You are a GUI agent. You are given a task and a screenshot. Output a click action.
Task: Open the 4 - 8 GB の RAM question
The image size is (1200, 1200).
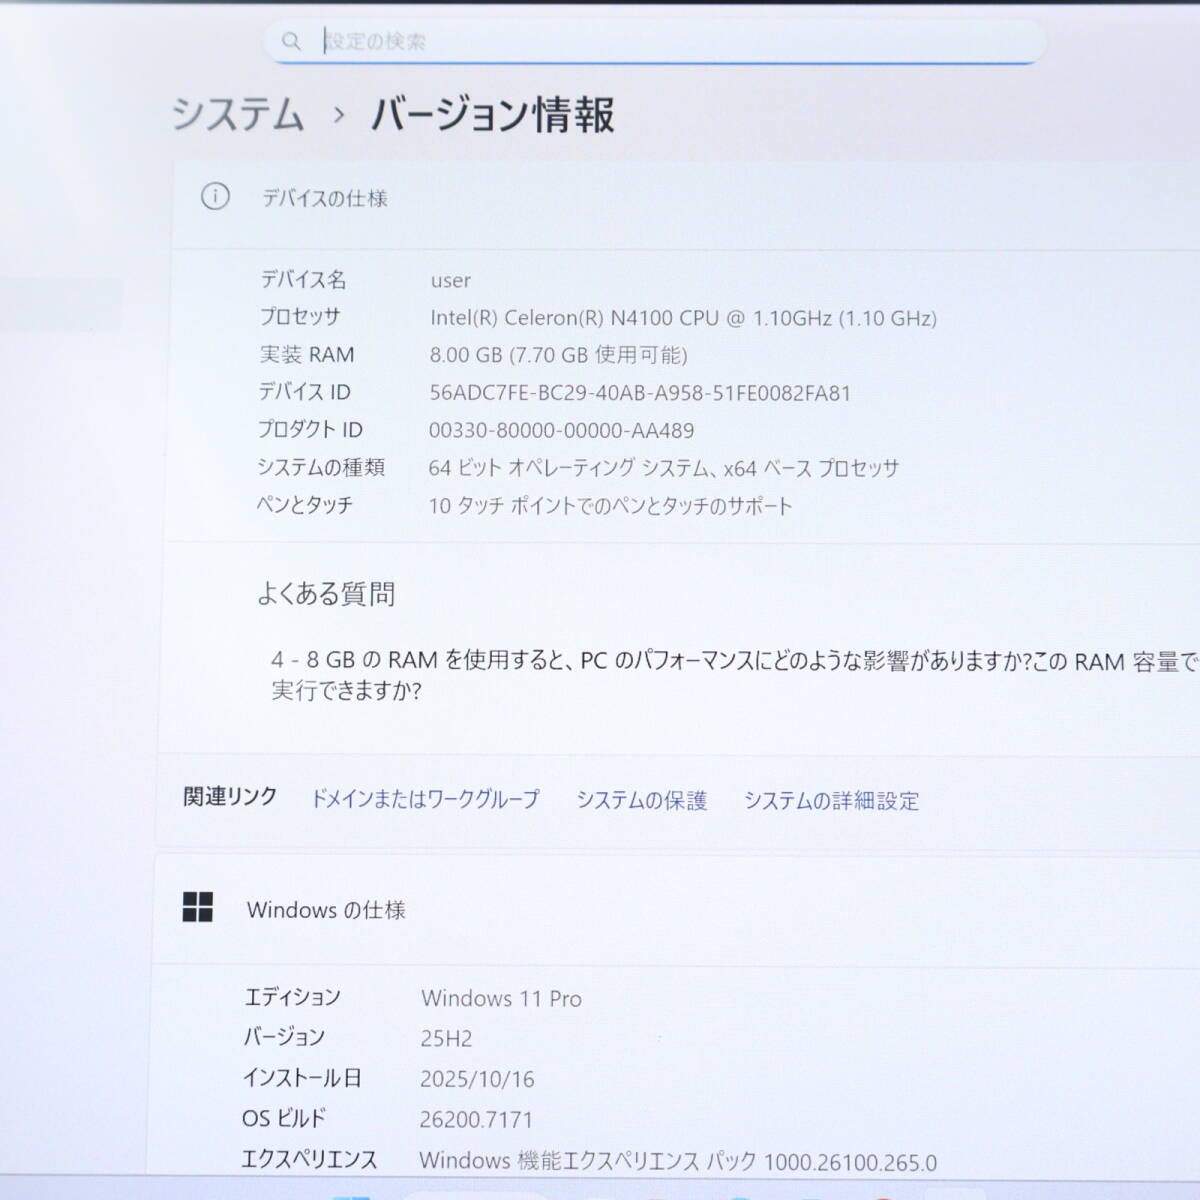(x=734, y=675)
